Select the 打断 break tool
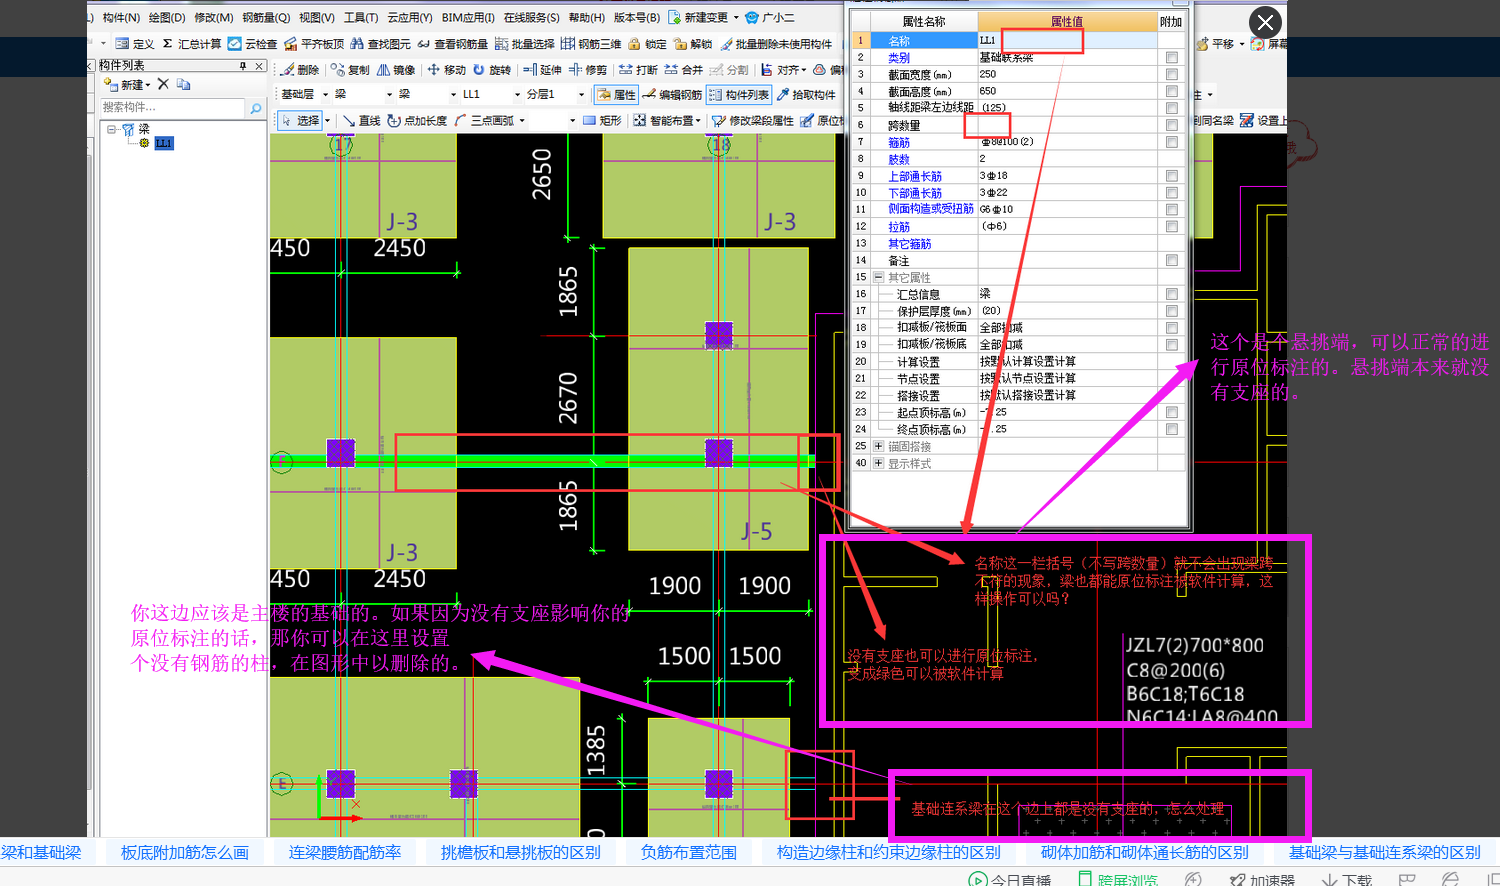1500x886 pixels. (x=638, y=70)
